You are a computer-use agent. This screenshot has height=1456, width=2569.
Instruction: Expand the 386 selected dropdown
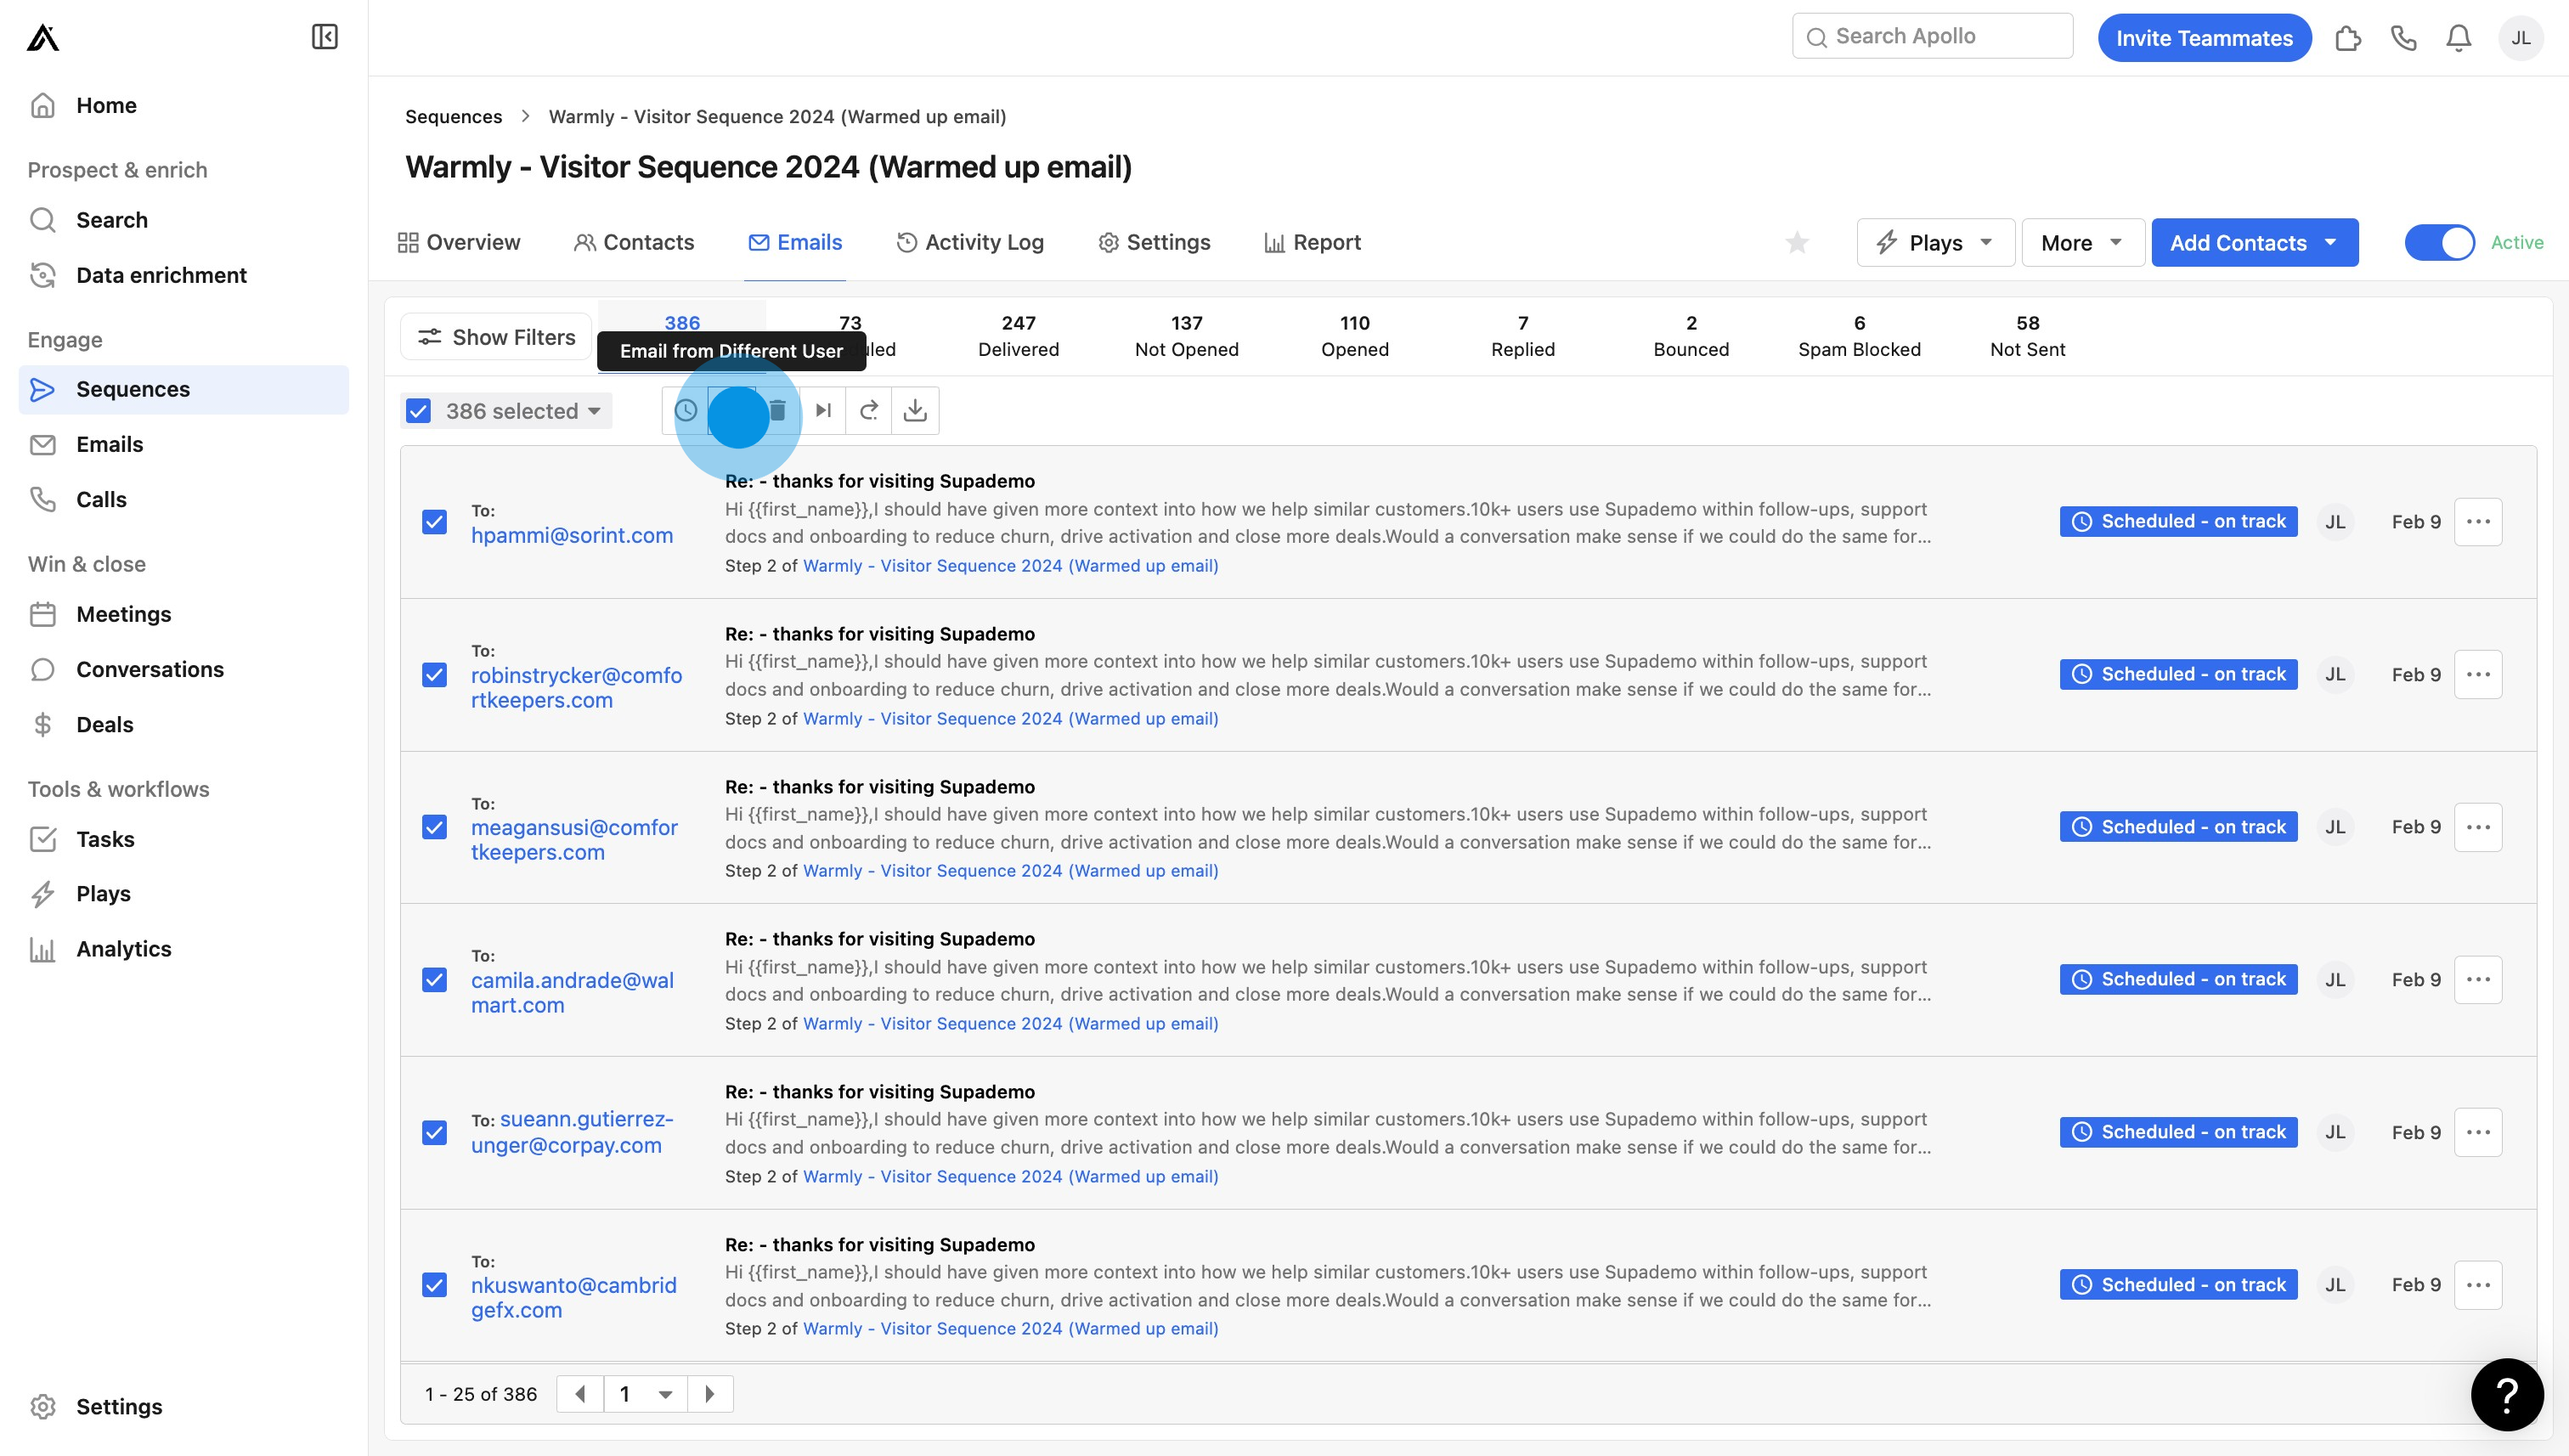tap(594, 411)
